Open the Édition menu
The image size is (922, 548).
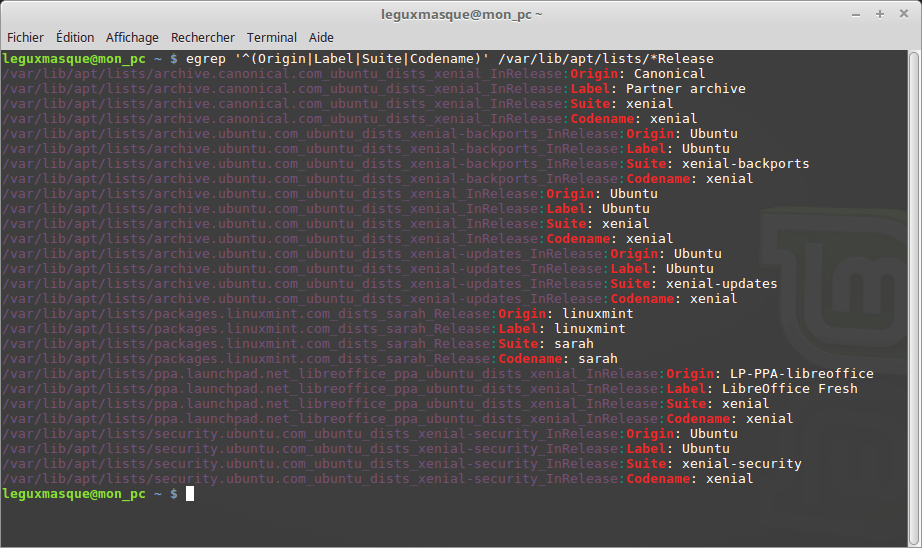point(75,38)
